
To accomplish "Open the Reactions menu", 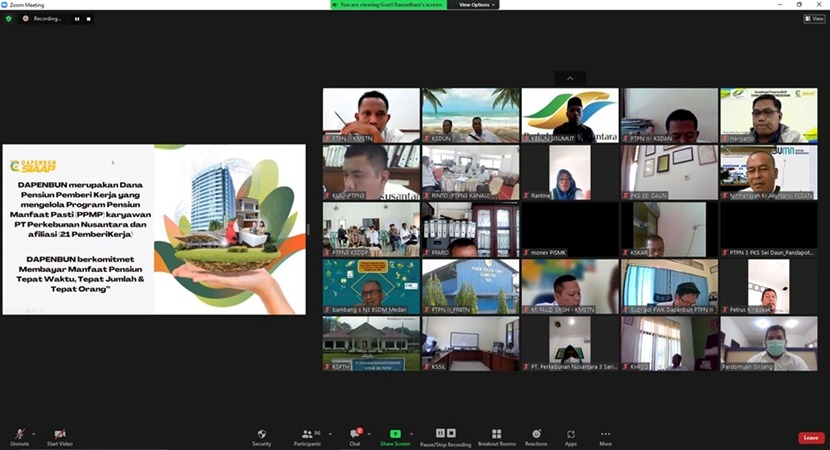I will point(536,435).
